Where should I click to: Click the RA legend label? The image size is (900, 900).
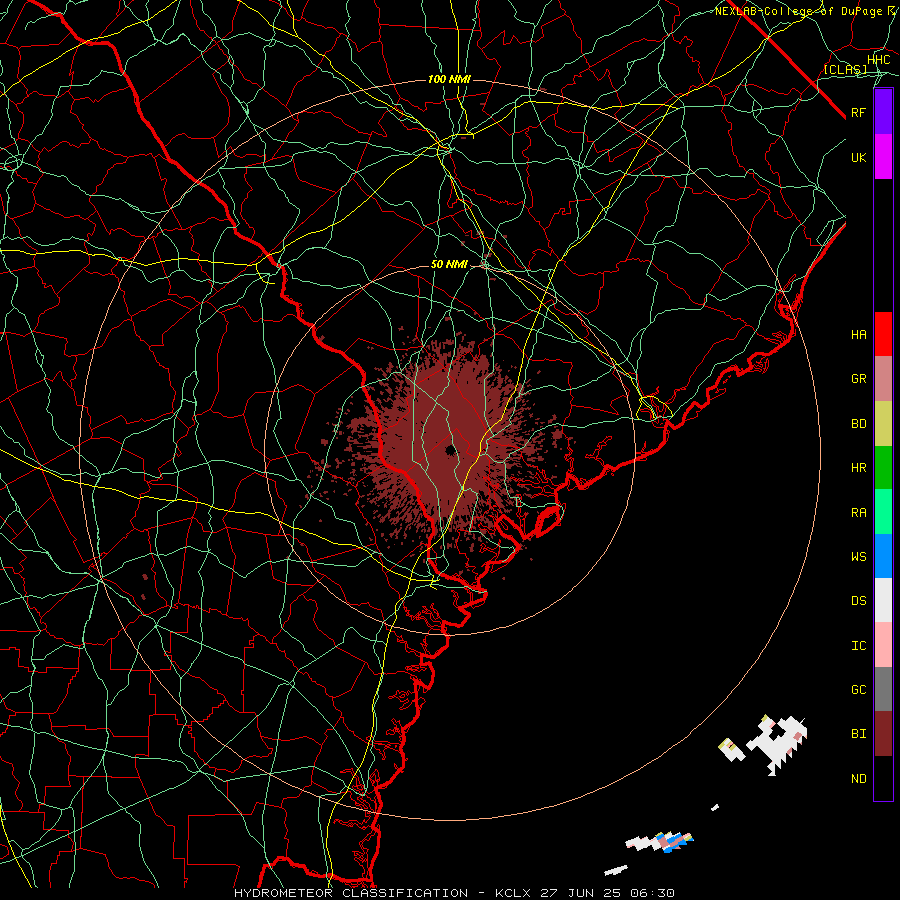pyautogui.click(x=858, y=512)
